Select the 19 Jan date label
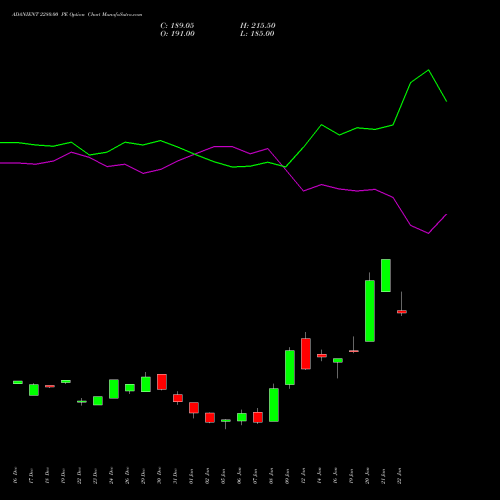Viewport: 500px width, 500px height. click(351, 476)
